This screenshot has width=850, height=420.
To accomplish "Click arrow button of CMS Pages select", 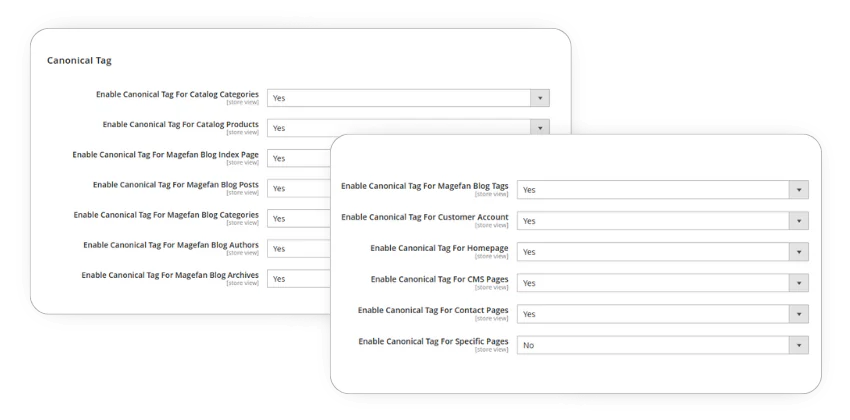I will pos(799,283).
